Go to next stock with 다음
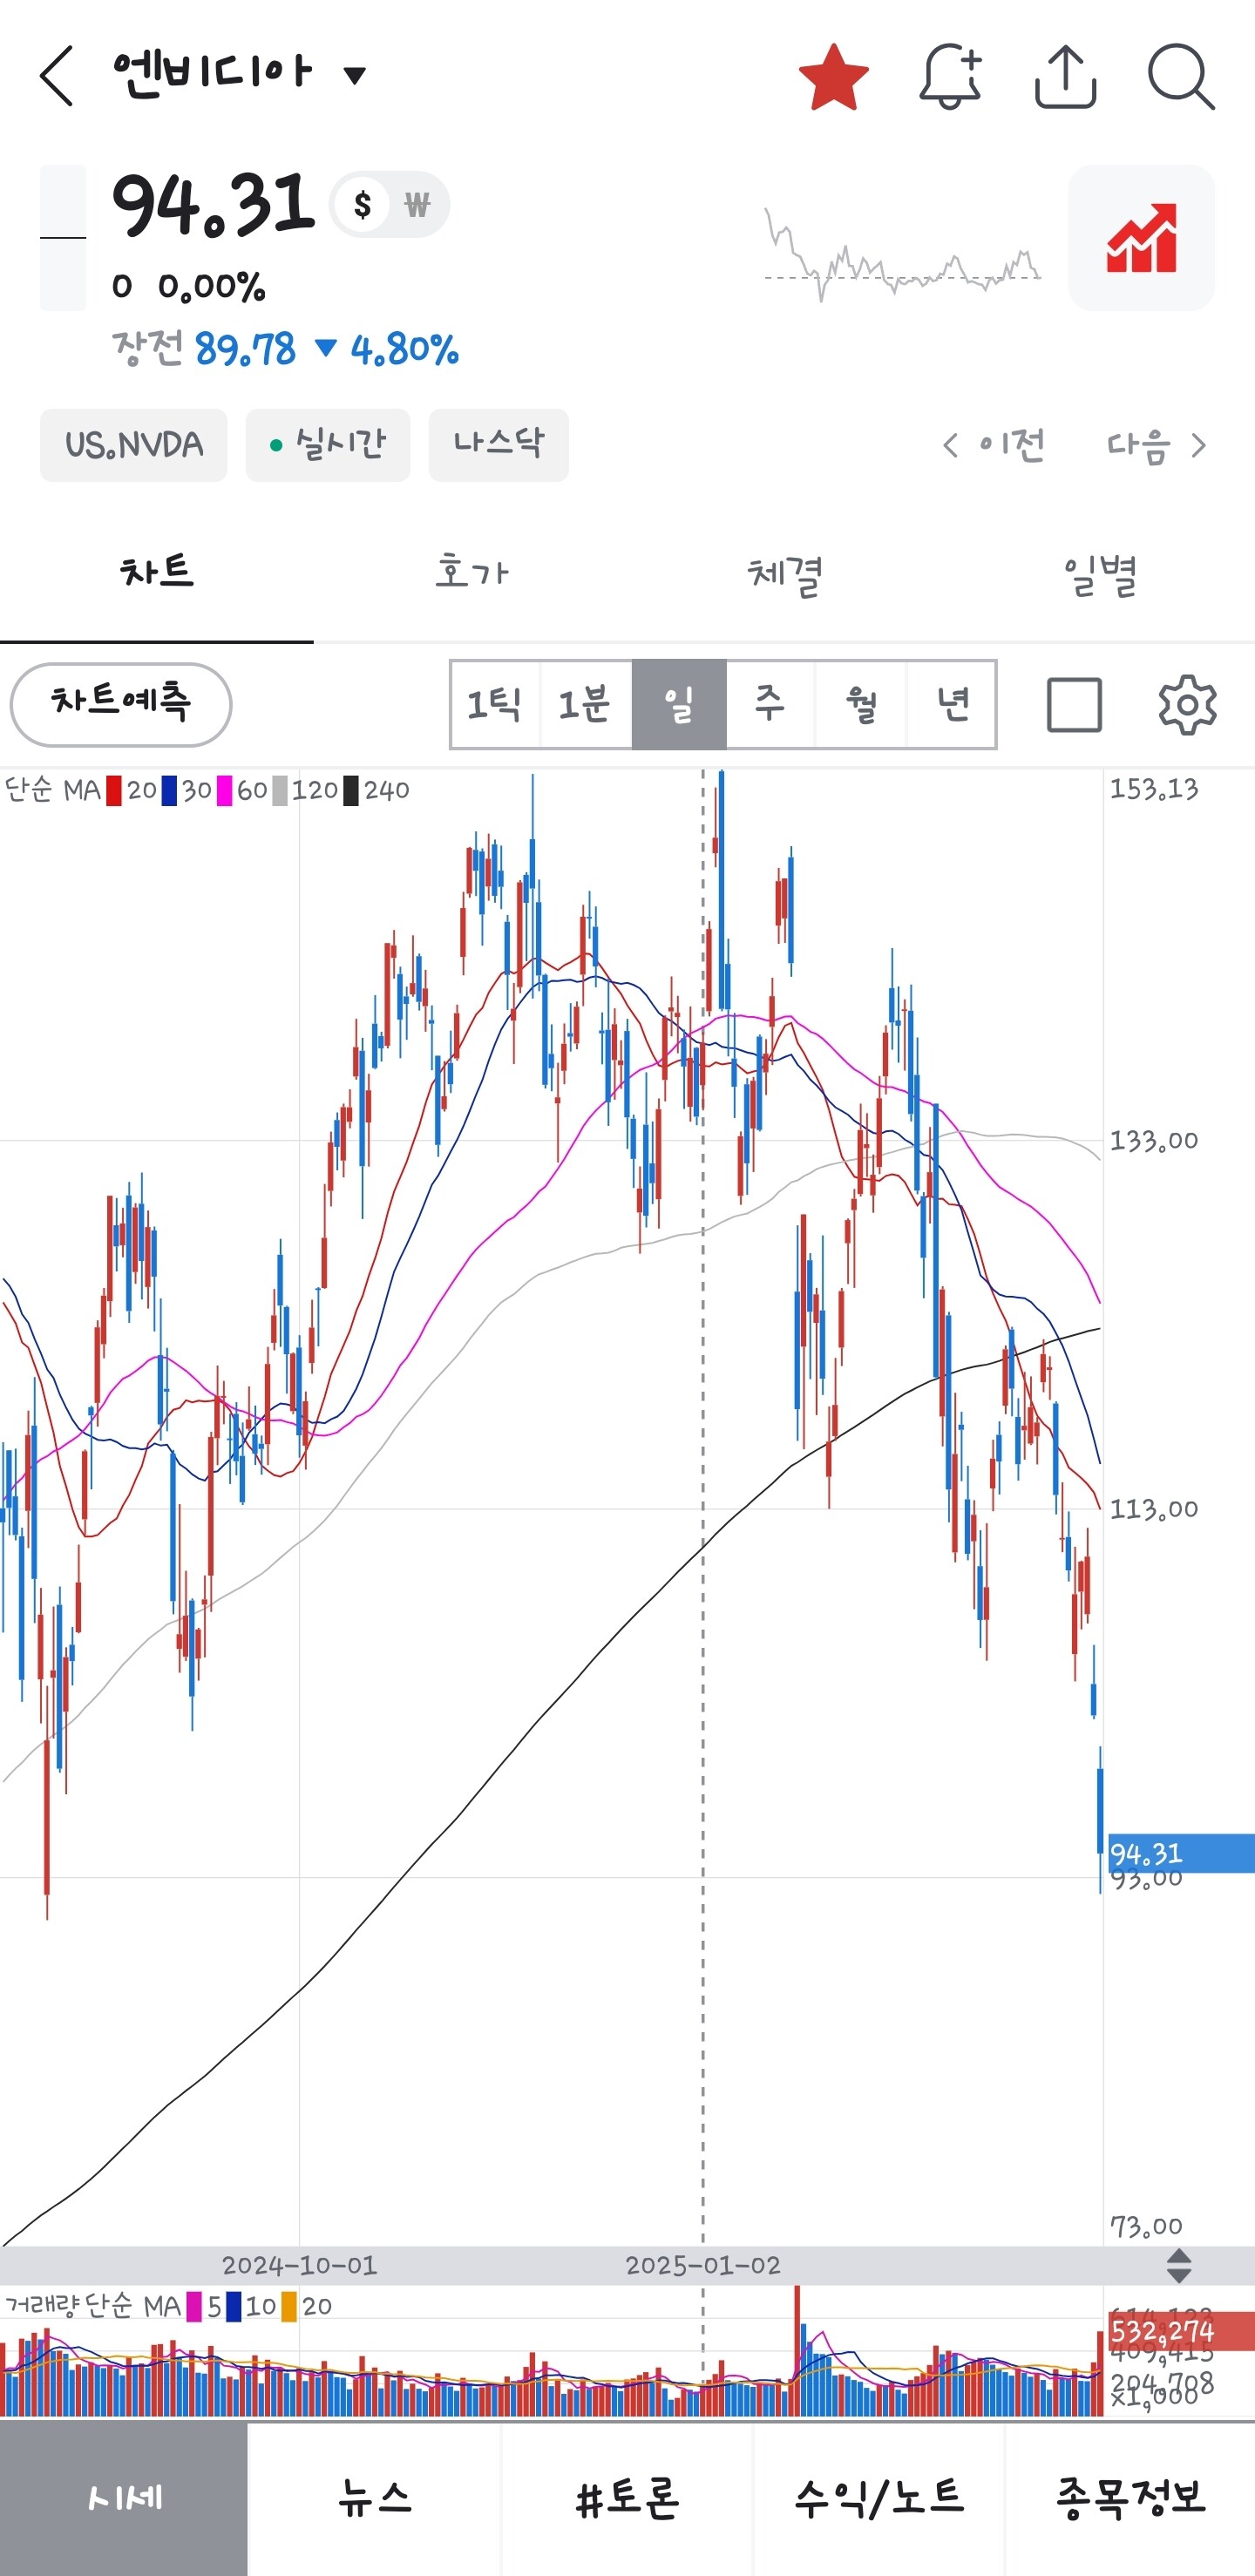 (1156, 445)
